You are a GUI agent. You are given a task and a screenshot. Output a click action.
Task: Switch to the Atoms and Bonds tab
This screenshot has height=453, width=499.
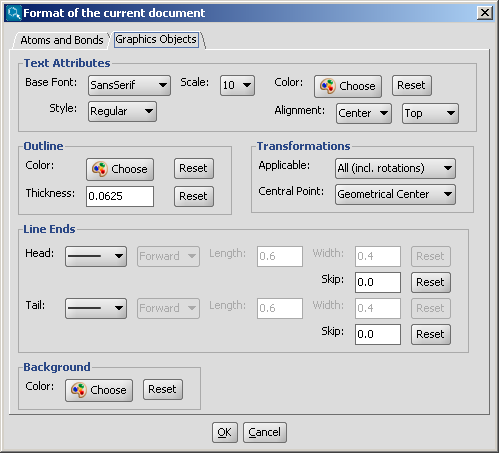click(62, 40)
